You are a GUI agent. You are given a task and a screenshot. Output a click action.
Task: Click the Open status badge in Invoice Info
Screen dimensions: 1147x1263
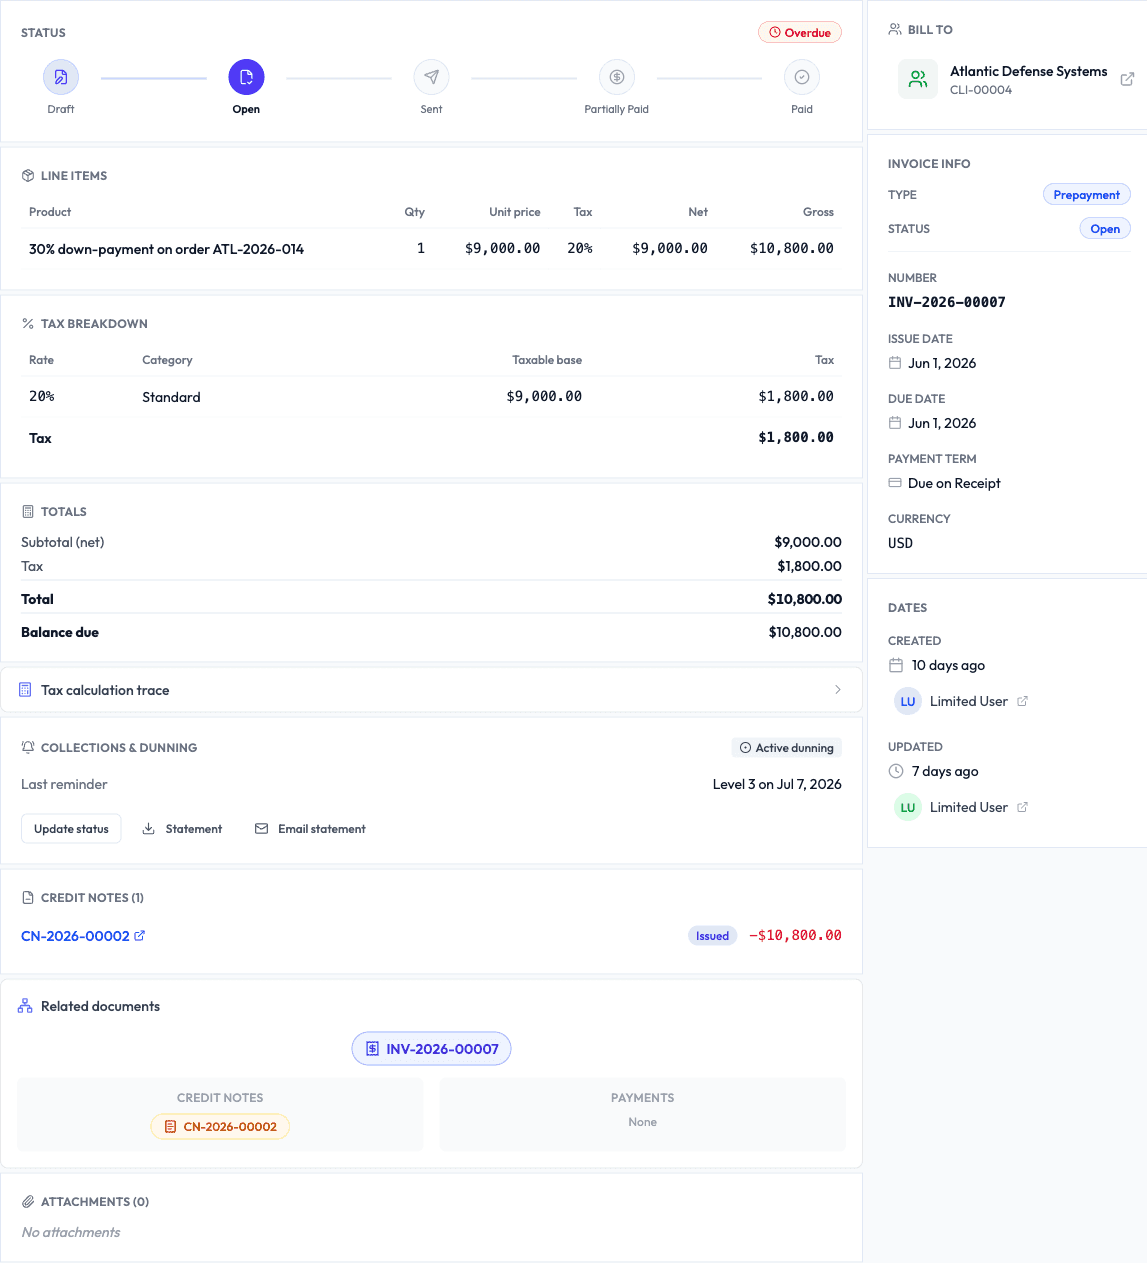pyautogui.click(x=1105, y=229)
